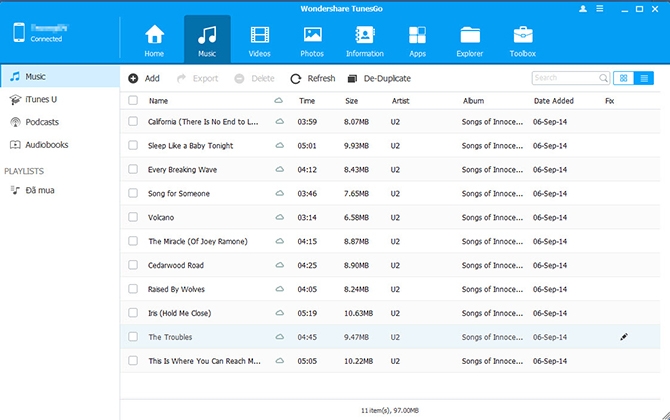Tick the checkbox for Volcano

pyautogui.click(x=133, y=217)
